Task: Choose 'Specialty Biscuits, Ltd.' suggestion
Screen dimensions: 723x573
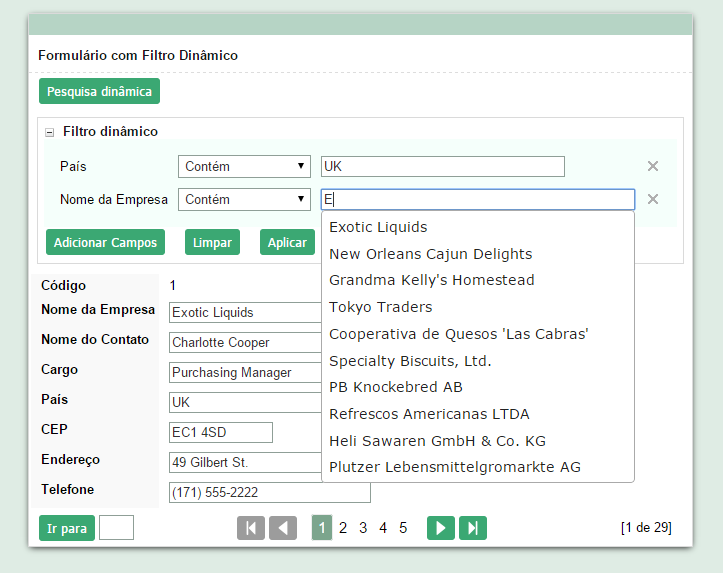Action: pyautogui.click(x=410, y=360)
